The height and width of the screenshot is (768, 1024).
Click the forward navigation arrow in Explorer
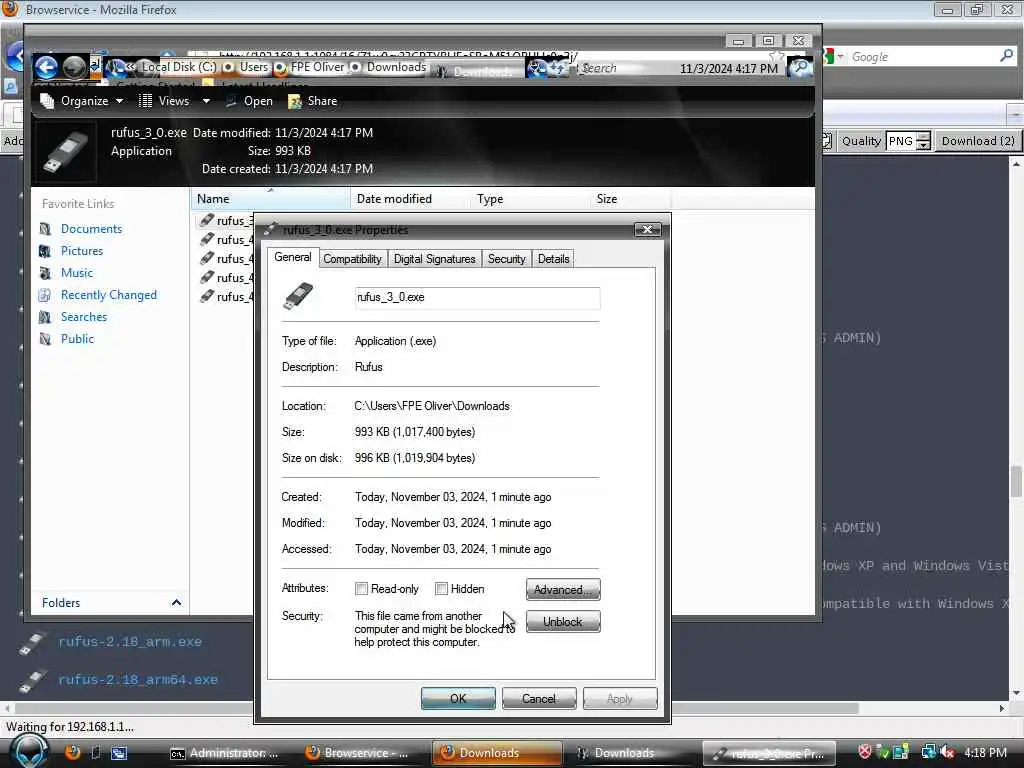[x=74, y=67]
